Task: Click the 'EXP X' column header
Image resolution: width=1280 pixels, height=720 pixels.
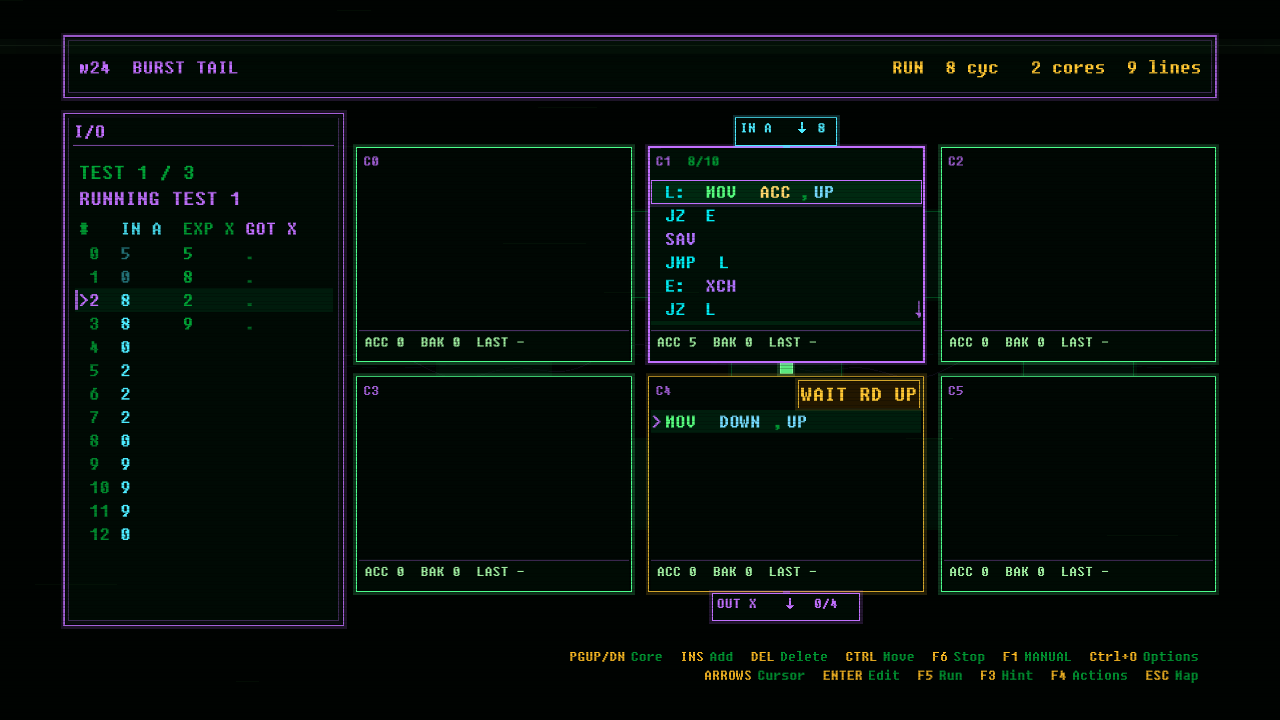Action: tap(209, 229)
